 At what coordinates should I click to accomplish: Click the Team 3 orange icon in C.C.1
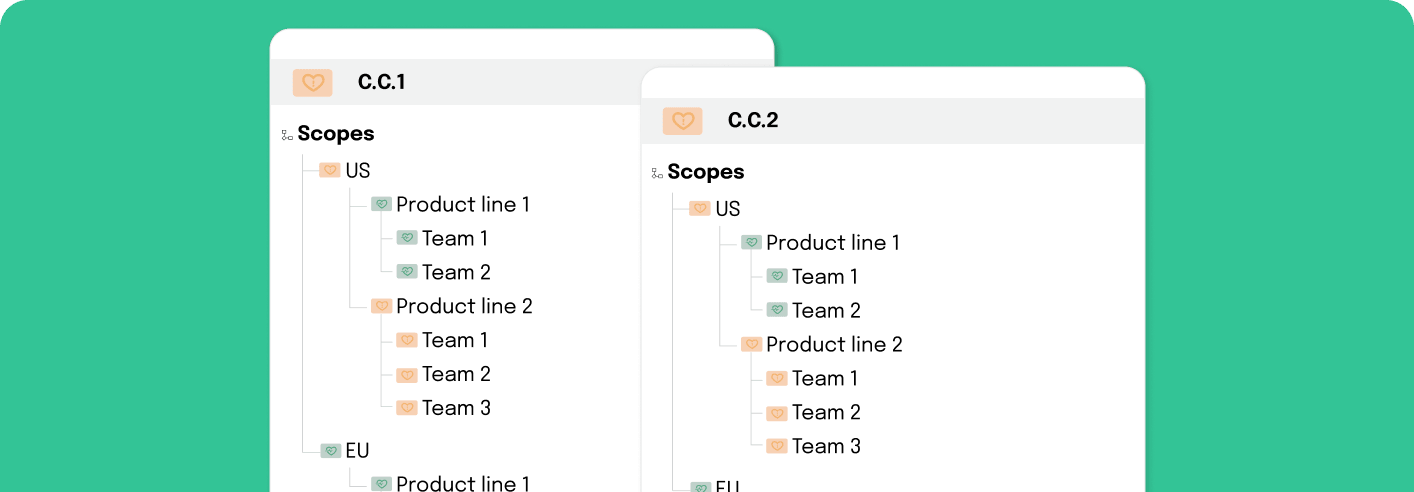click(x=407, y=408)
